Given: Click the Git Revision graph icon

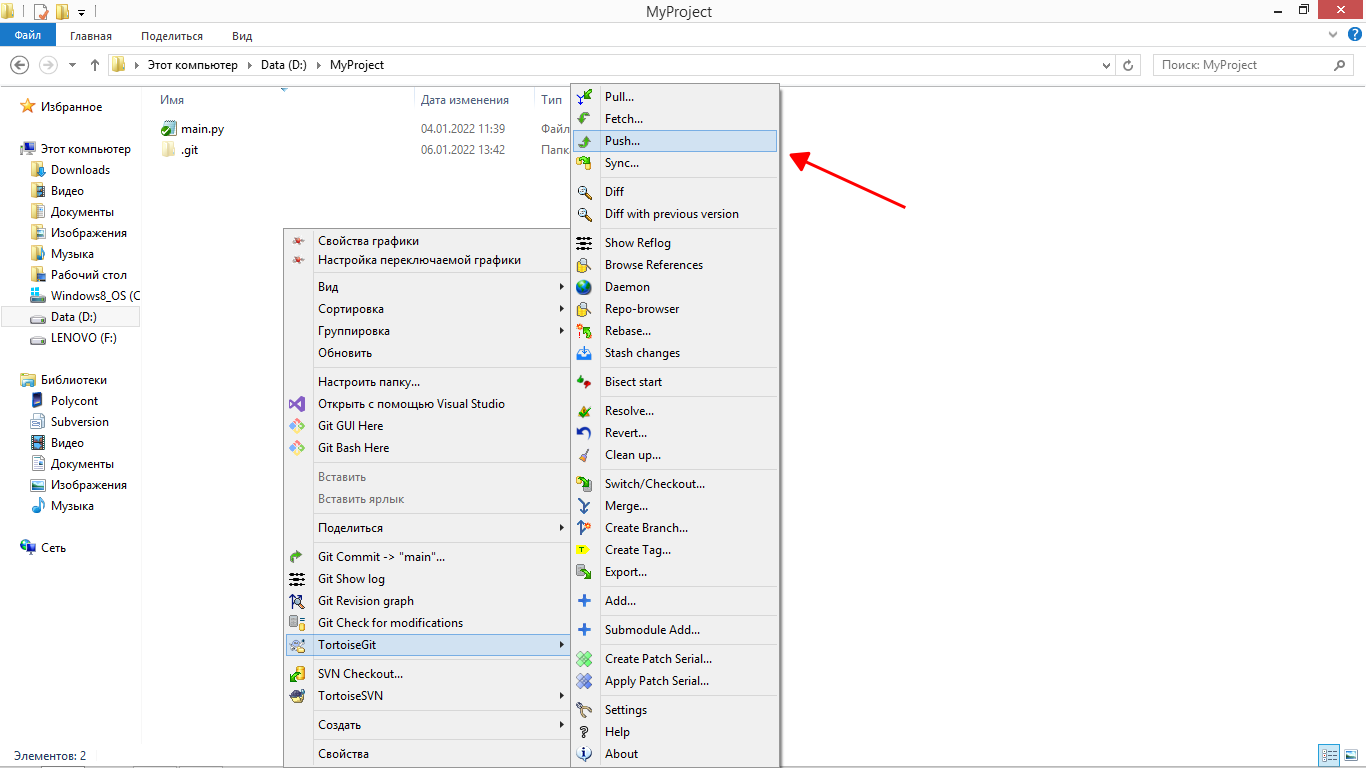Looking at the screenshot, I should coord(297,601).
